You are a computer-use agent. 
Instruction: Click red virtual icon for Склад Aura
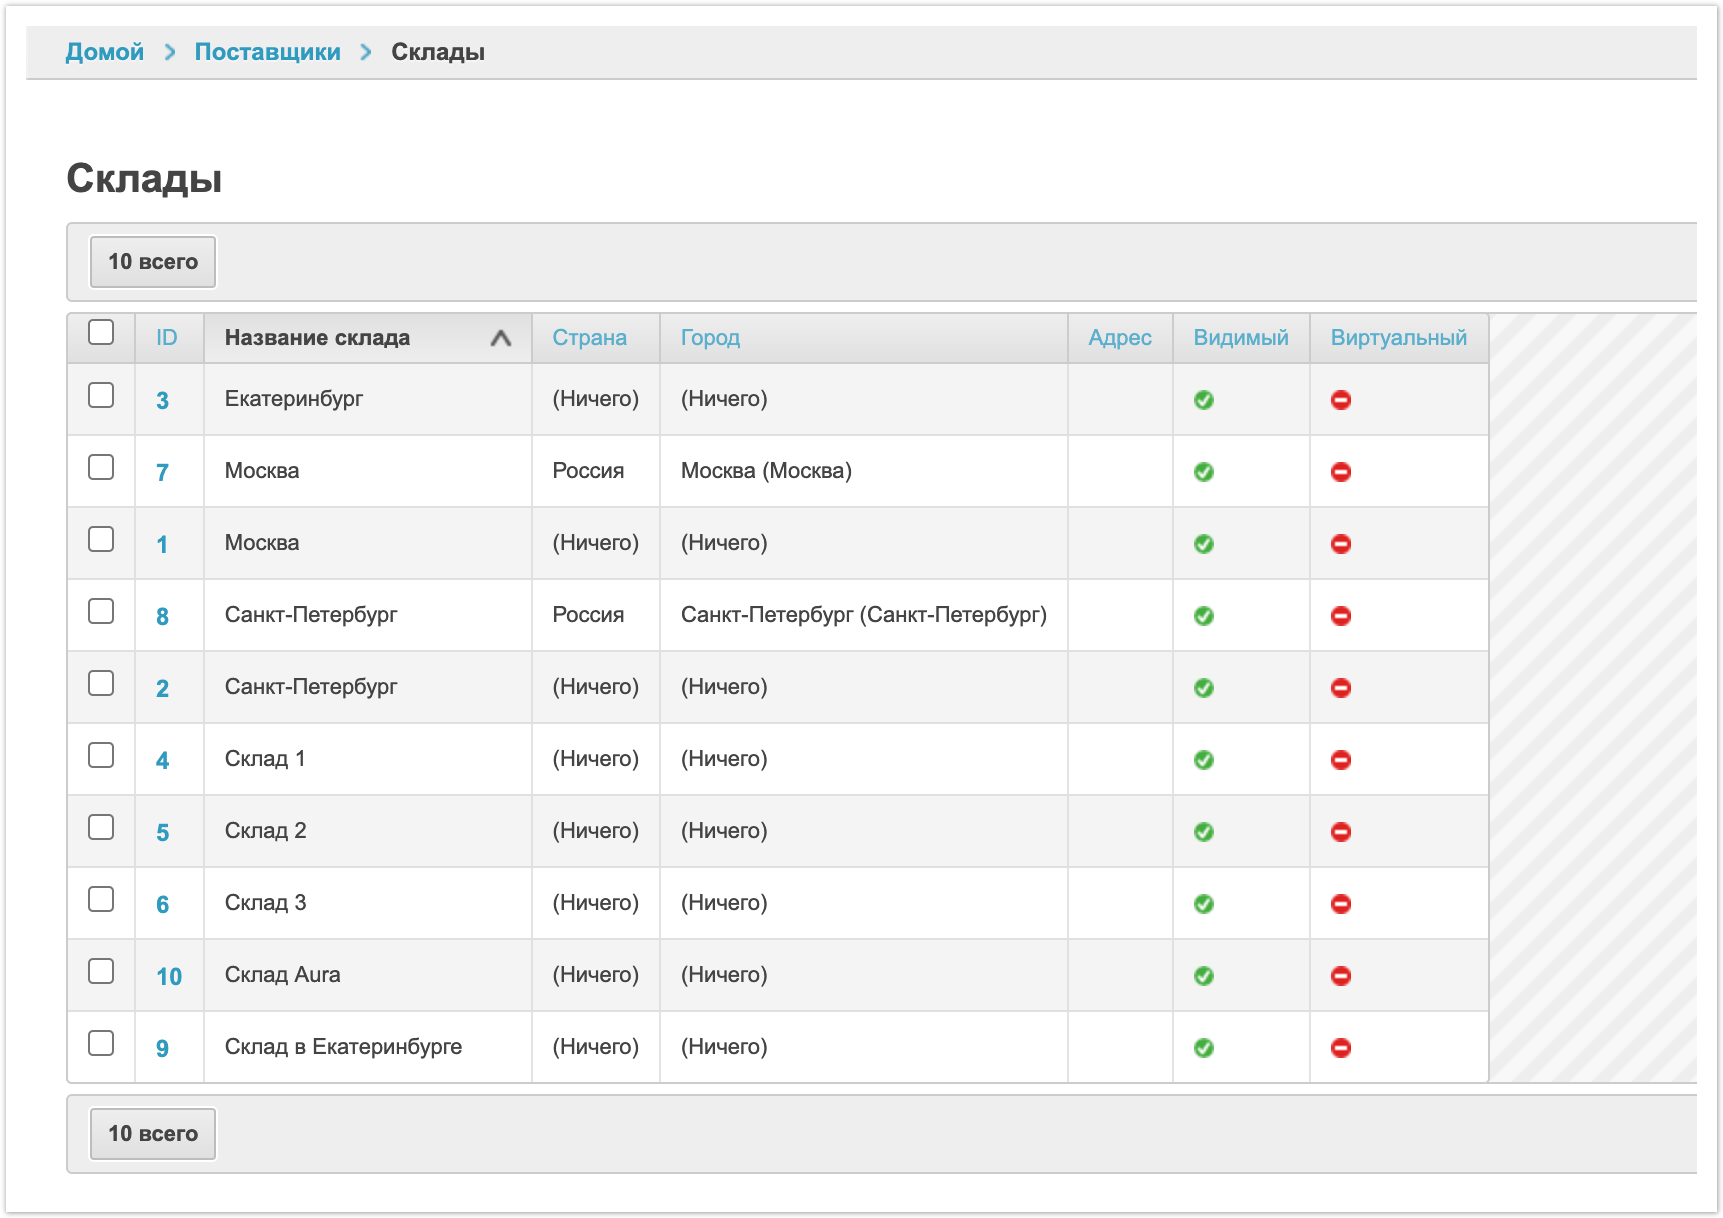(1340, 976)
